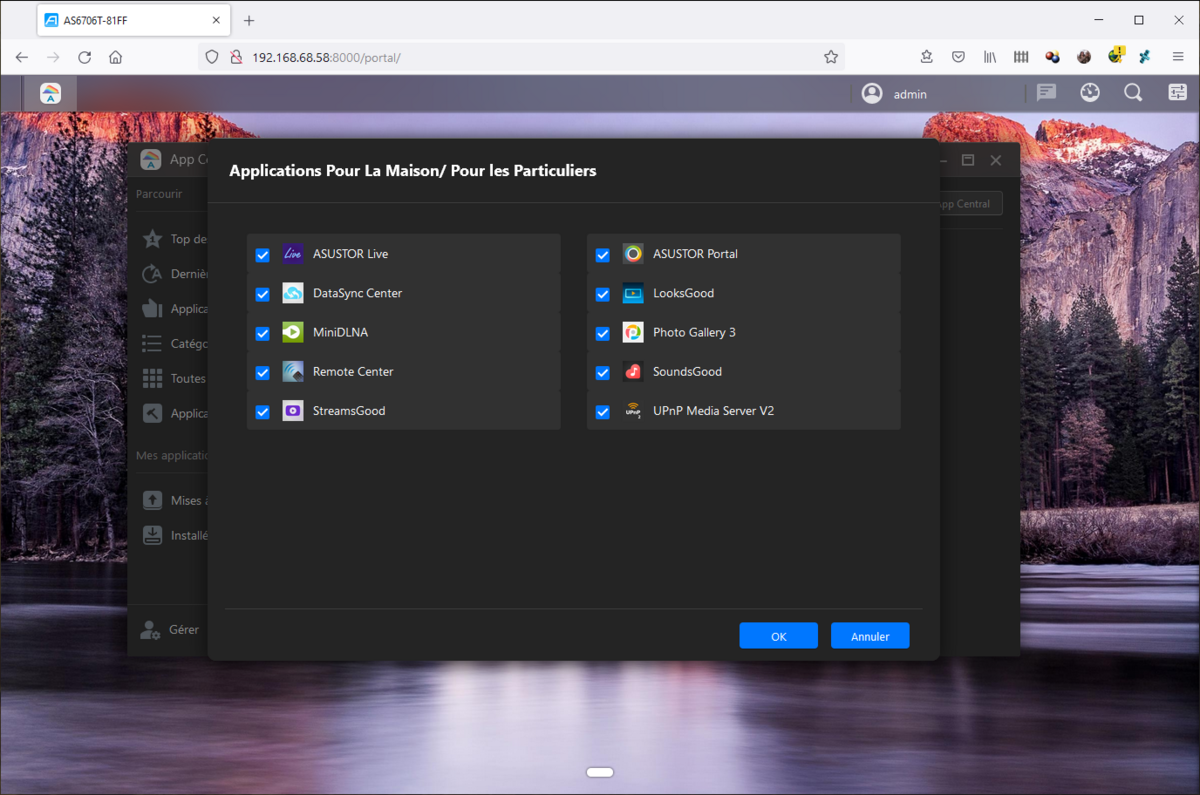
Task: Click the Gérer label in App Central
Action: tap(184, 630)
